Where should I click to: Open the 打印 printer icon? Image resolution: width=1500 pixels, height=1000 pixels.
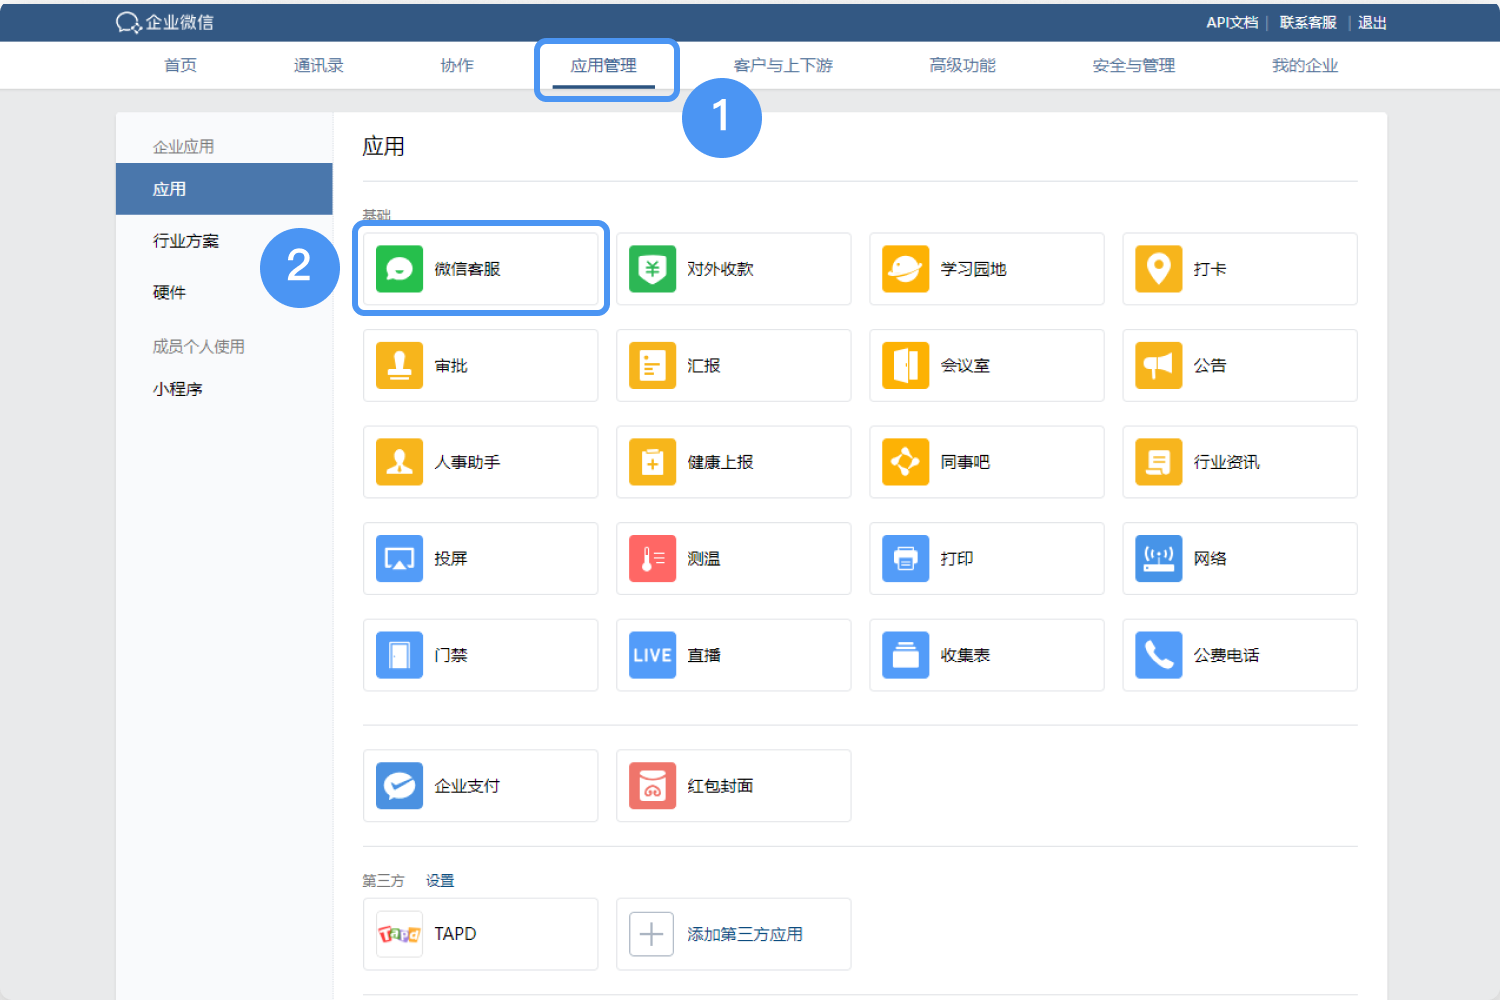pyautogui.click(x=905, y=559)
